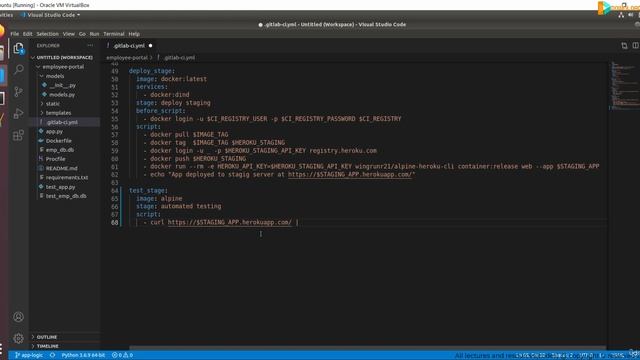Click the Docker whale icon of Dockerfile
640x360 pixels.
41,141
